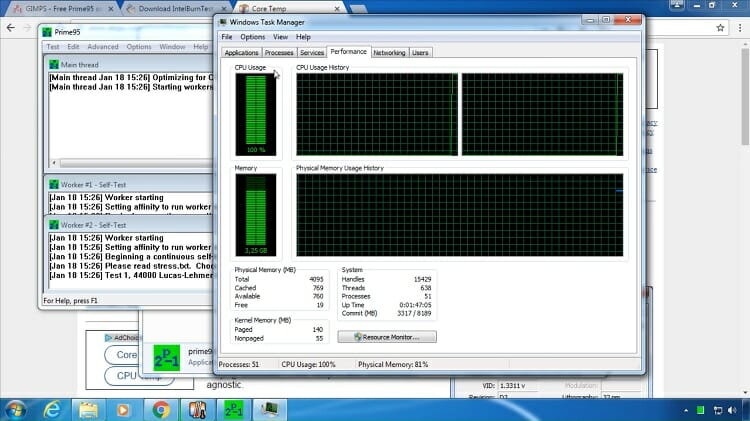This screenshot has width=750, height=421.
Task: Open the Windows Start orb
Action: [14, 410]
